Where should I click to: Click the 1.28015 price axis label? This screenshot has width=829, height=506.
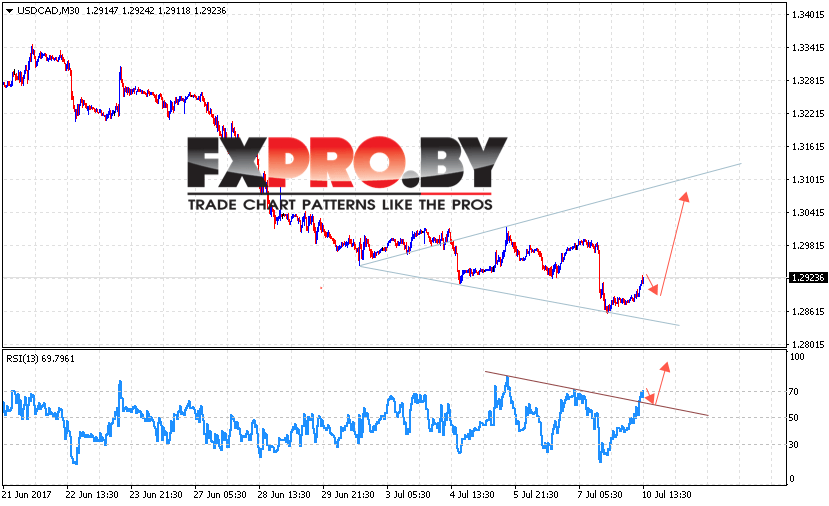pyautogui.click(x=808, y=344)
